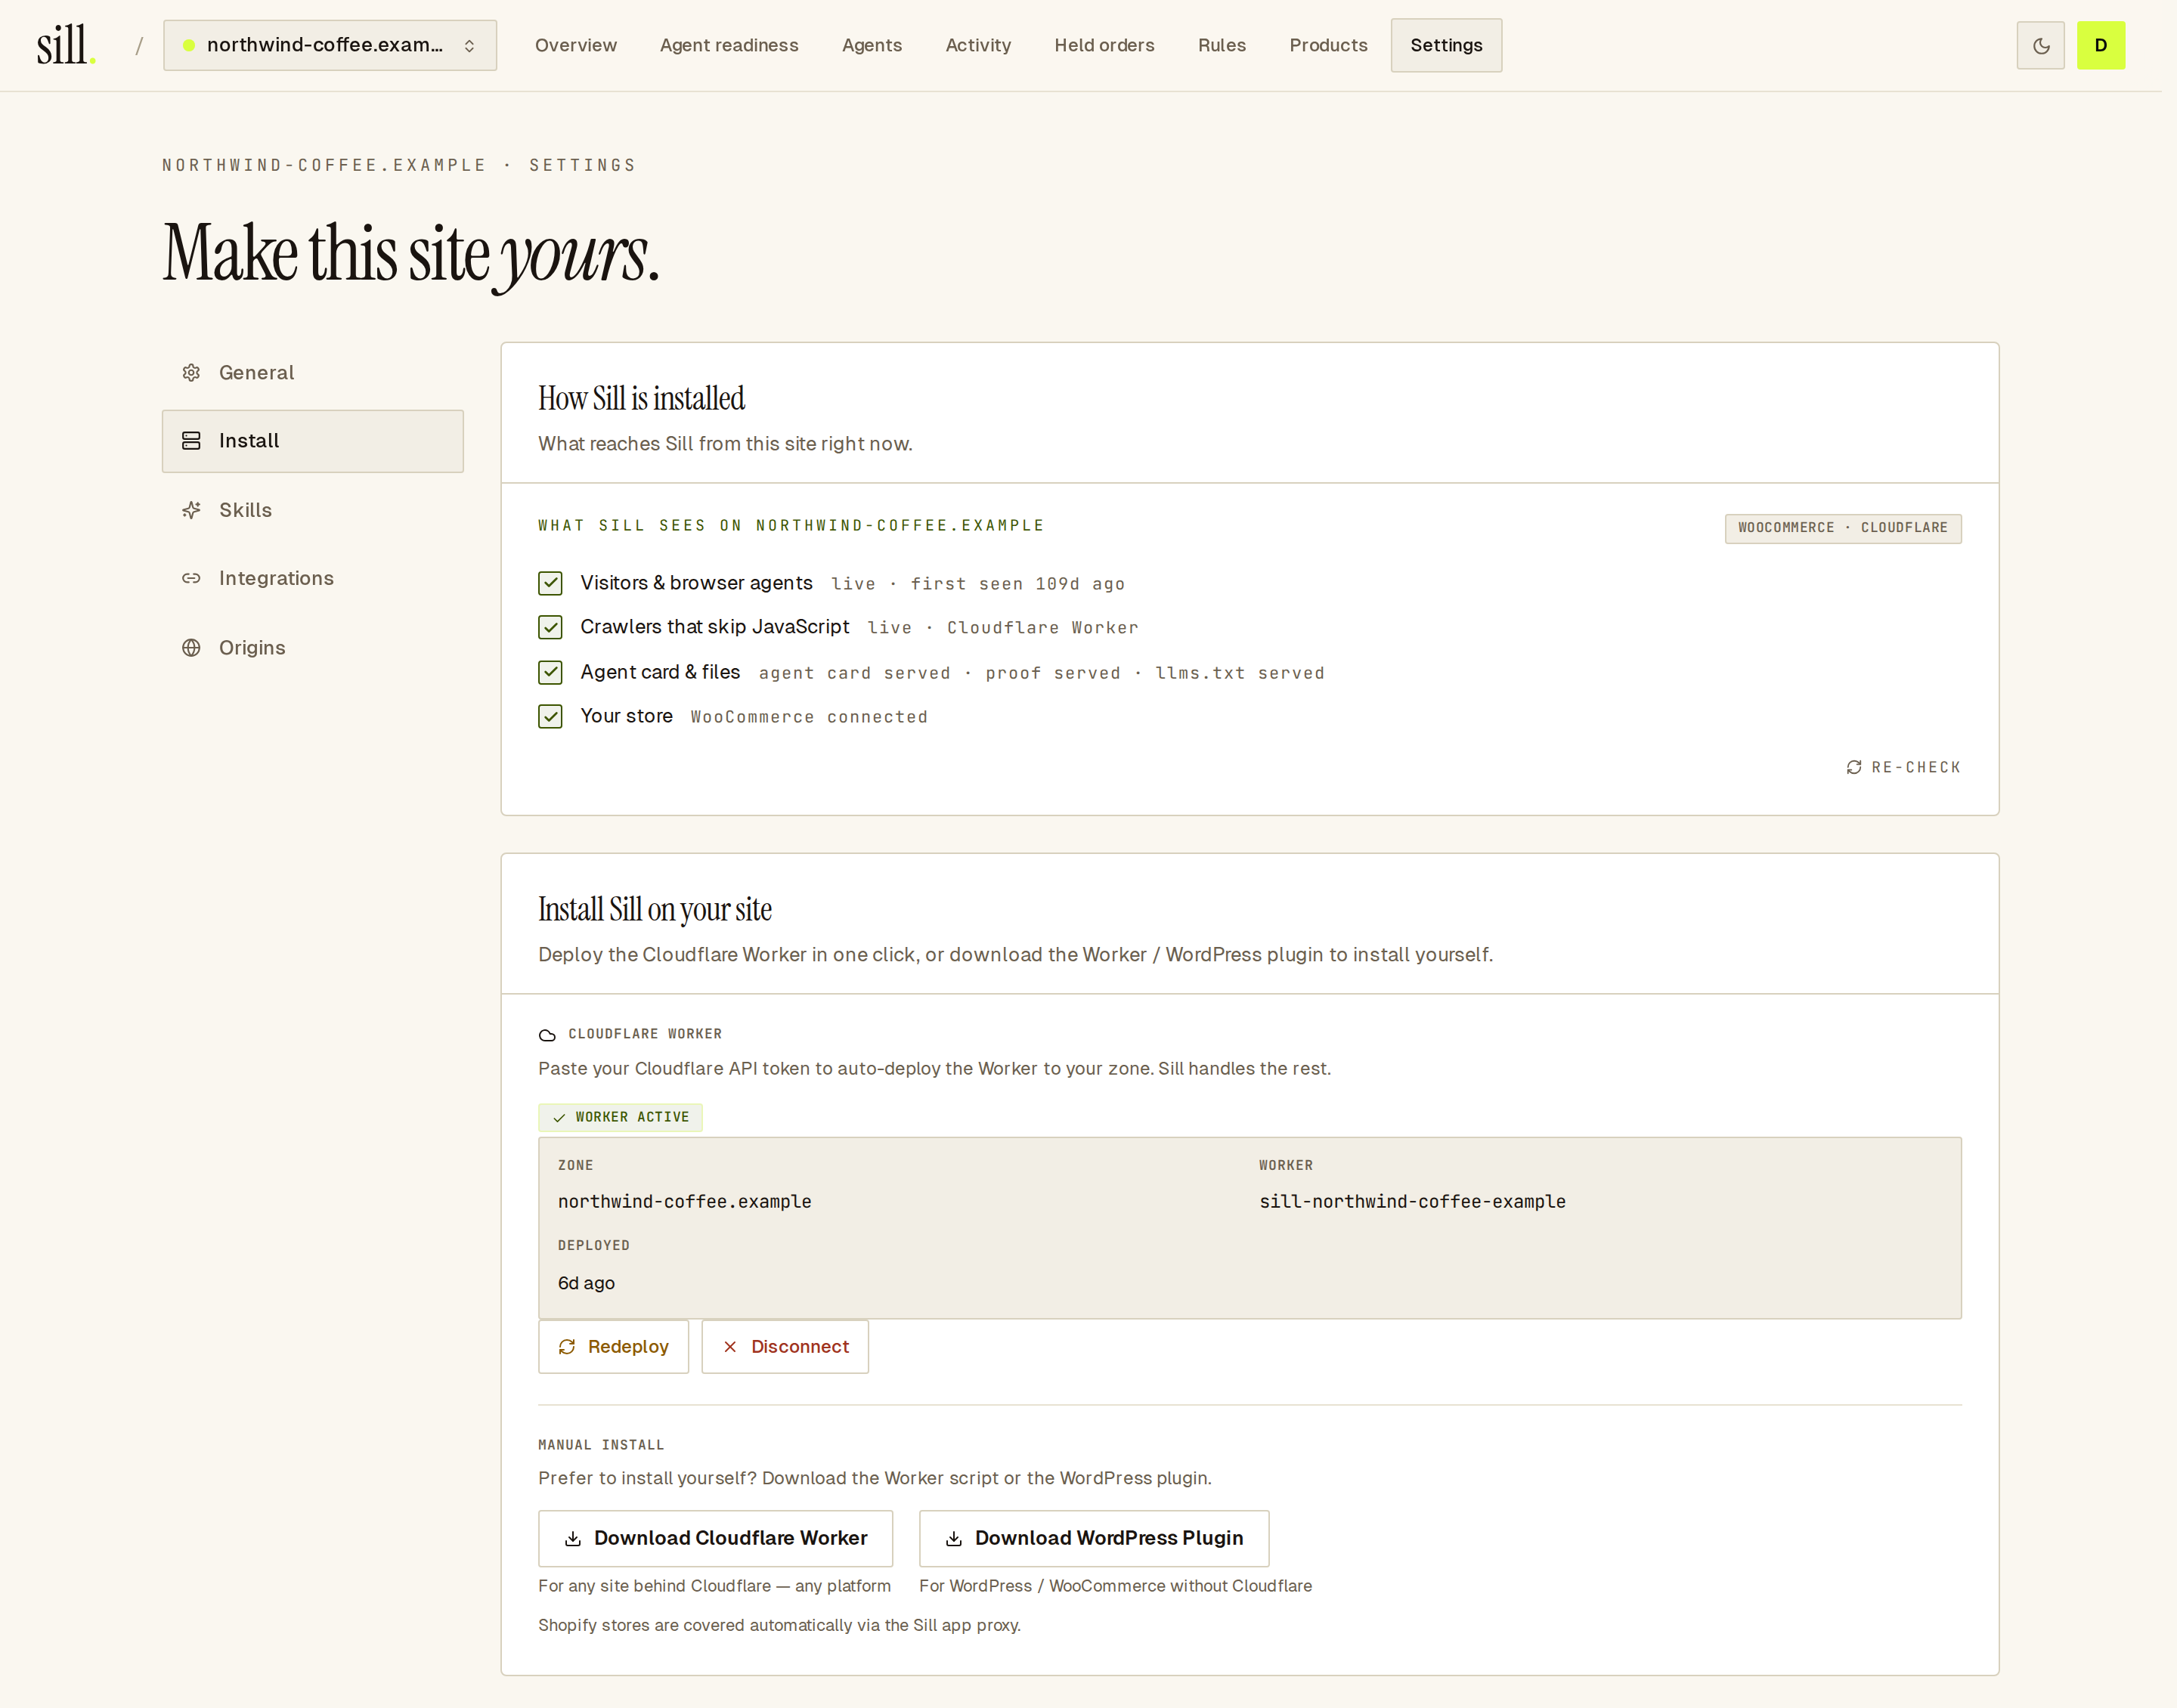Click Download WordPress Plugin button
This screenshot has height=1708, width=2177.
click(x=1094, y=1538)
